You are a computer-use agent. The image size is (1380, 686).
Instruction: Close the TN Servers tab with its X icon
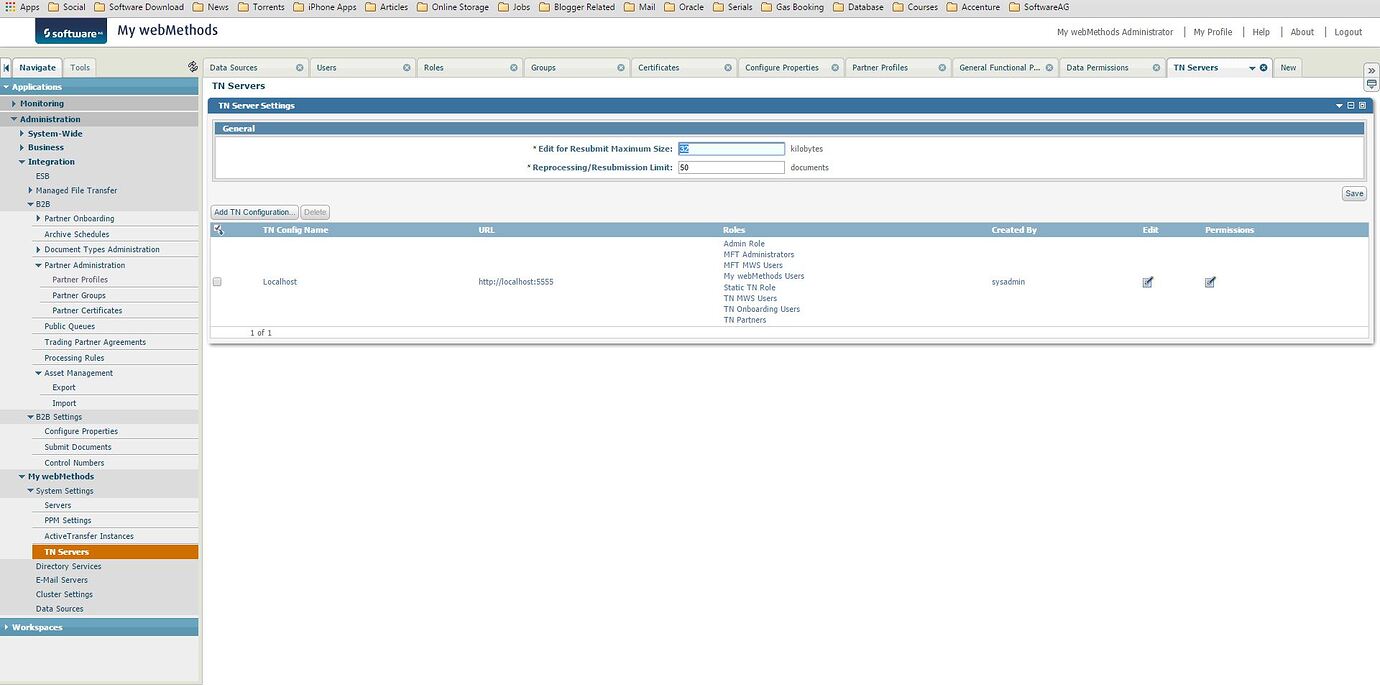click(x=1264, y=68)
